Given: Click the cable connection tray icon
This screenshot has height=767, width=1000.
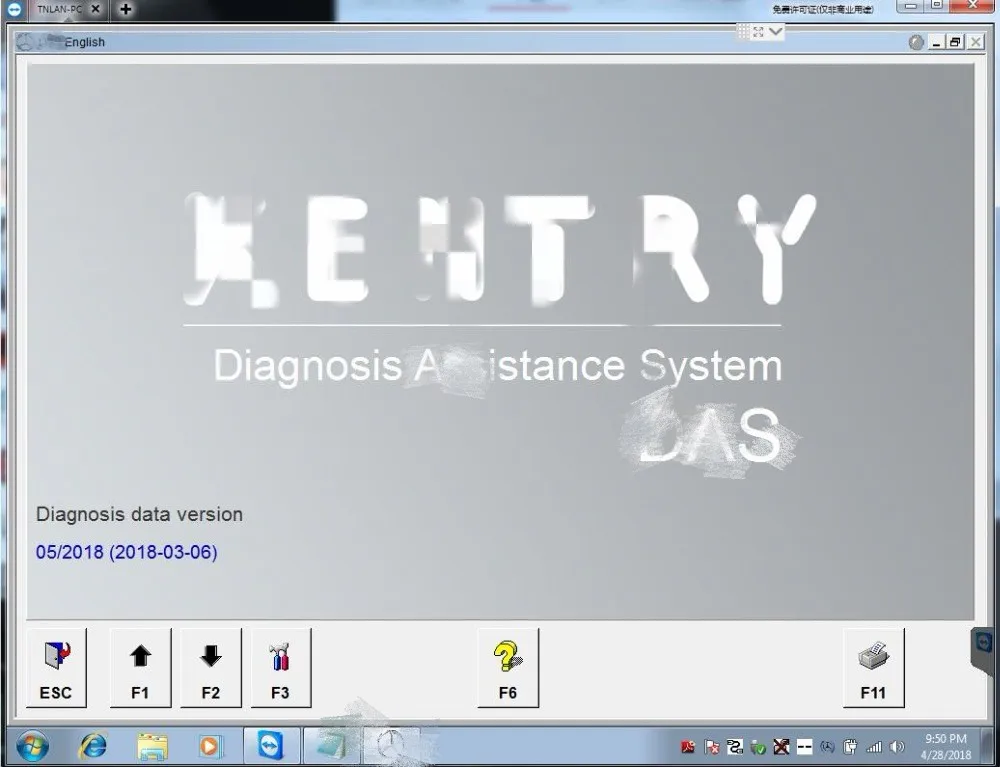Looking at the screenshot, I should [735, 747].
